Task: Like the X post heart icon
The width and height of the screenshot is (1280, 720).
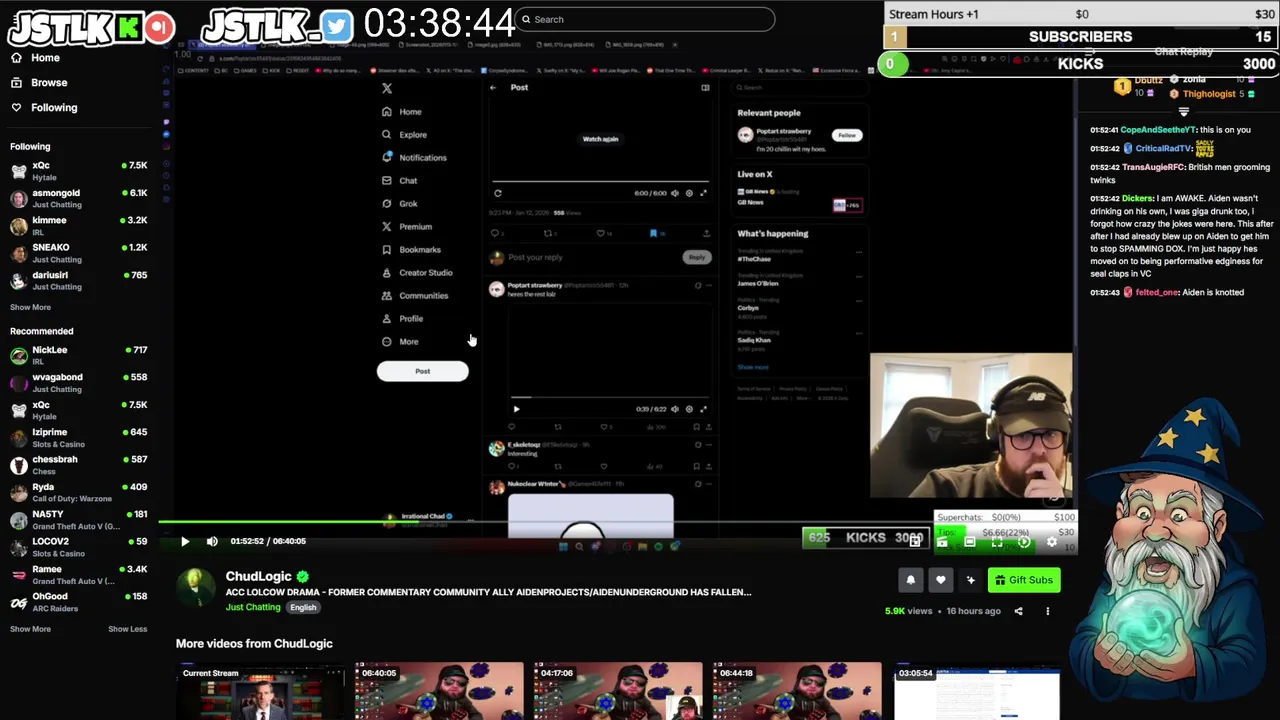Action: [x=600, y=233]
